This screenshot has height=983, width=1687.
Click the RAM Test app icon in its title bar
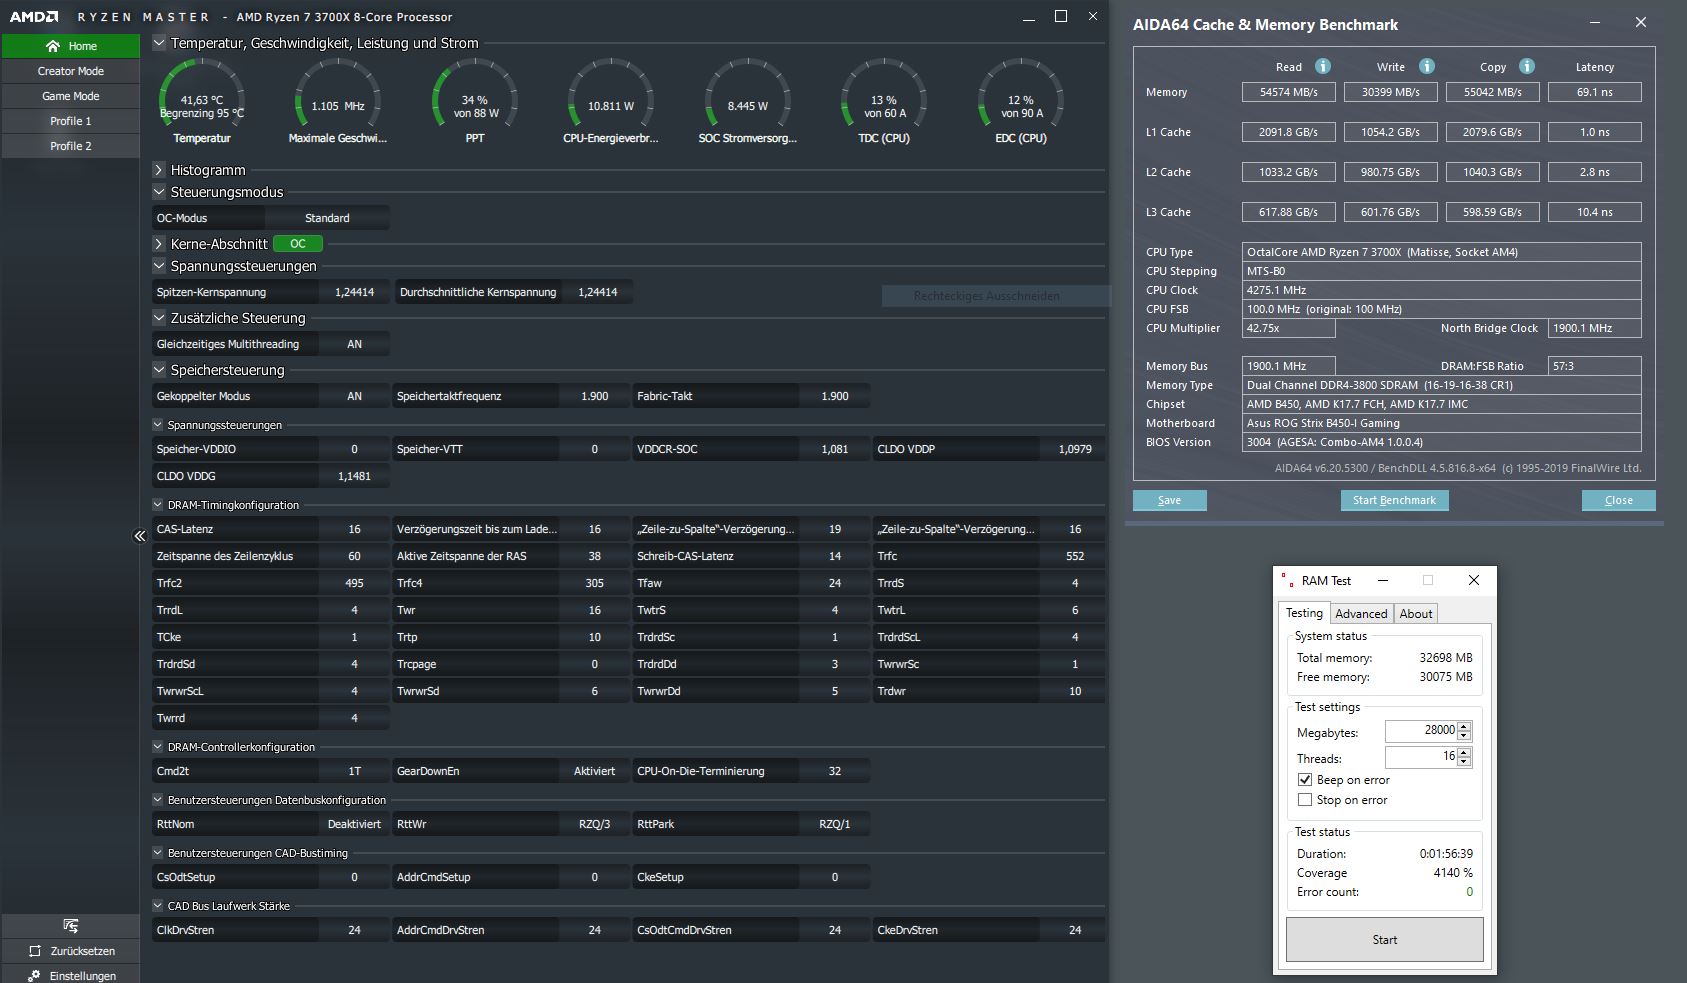coord(1288,580)
